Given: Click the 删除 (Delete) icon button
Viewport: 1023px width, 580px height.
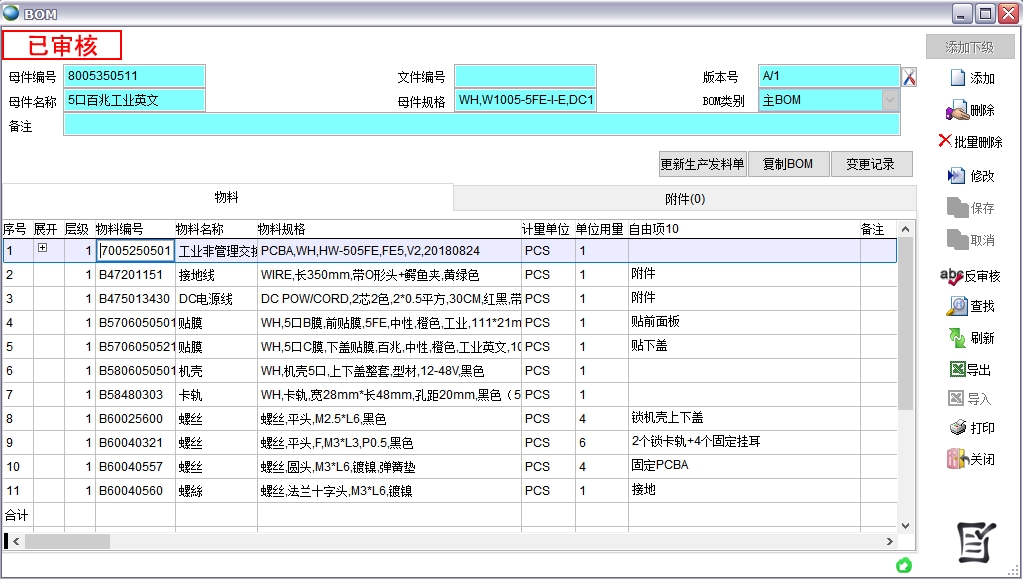Looking at the screenshot, I should [970, 110].
